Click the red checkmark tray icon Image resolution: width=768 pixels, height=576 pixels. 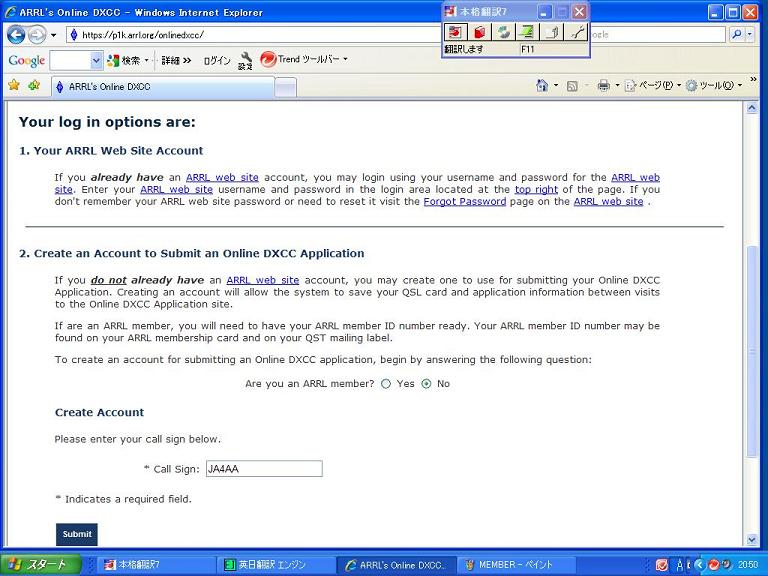pyautogui.click(x=662, y=565)
